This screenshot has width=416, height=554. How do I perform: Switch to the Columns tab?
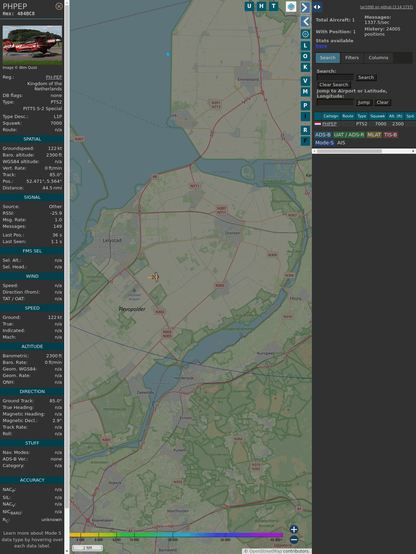click(x=378, y=58)
